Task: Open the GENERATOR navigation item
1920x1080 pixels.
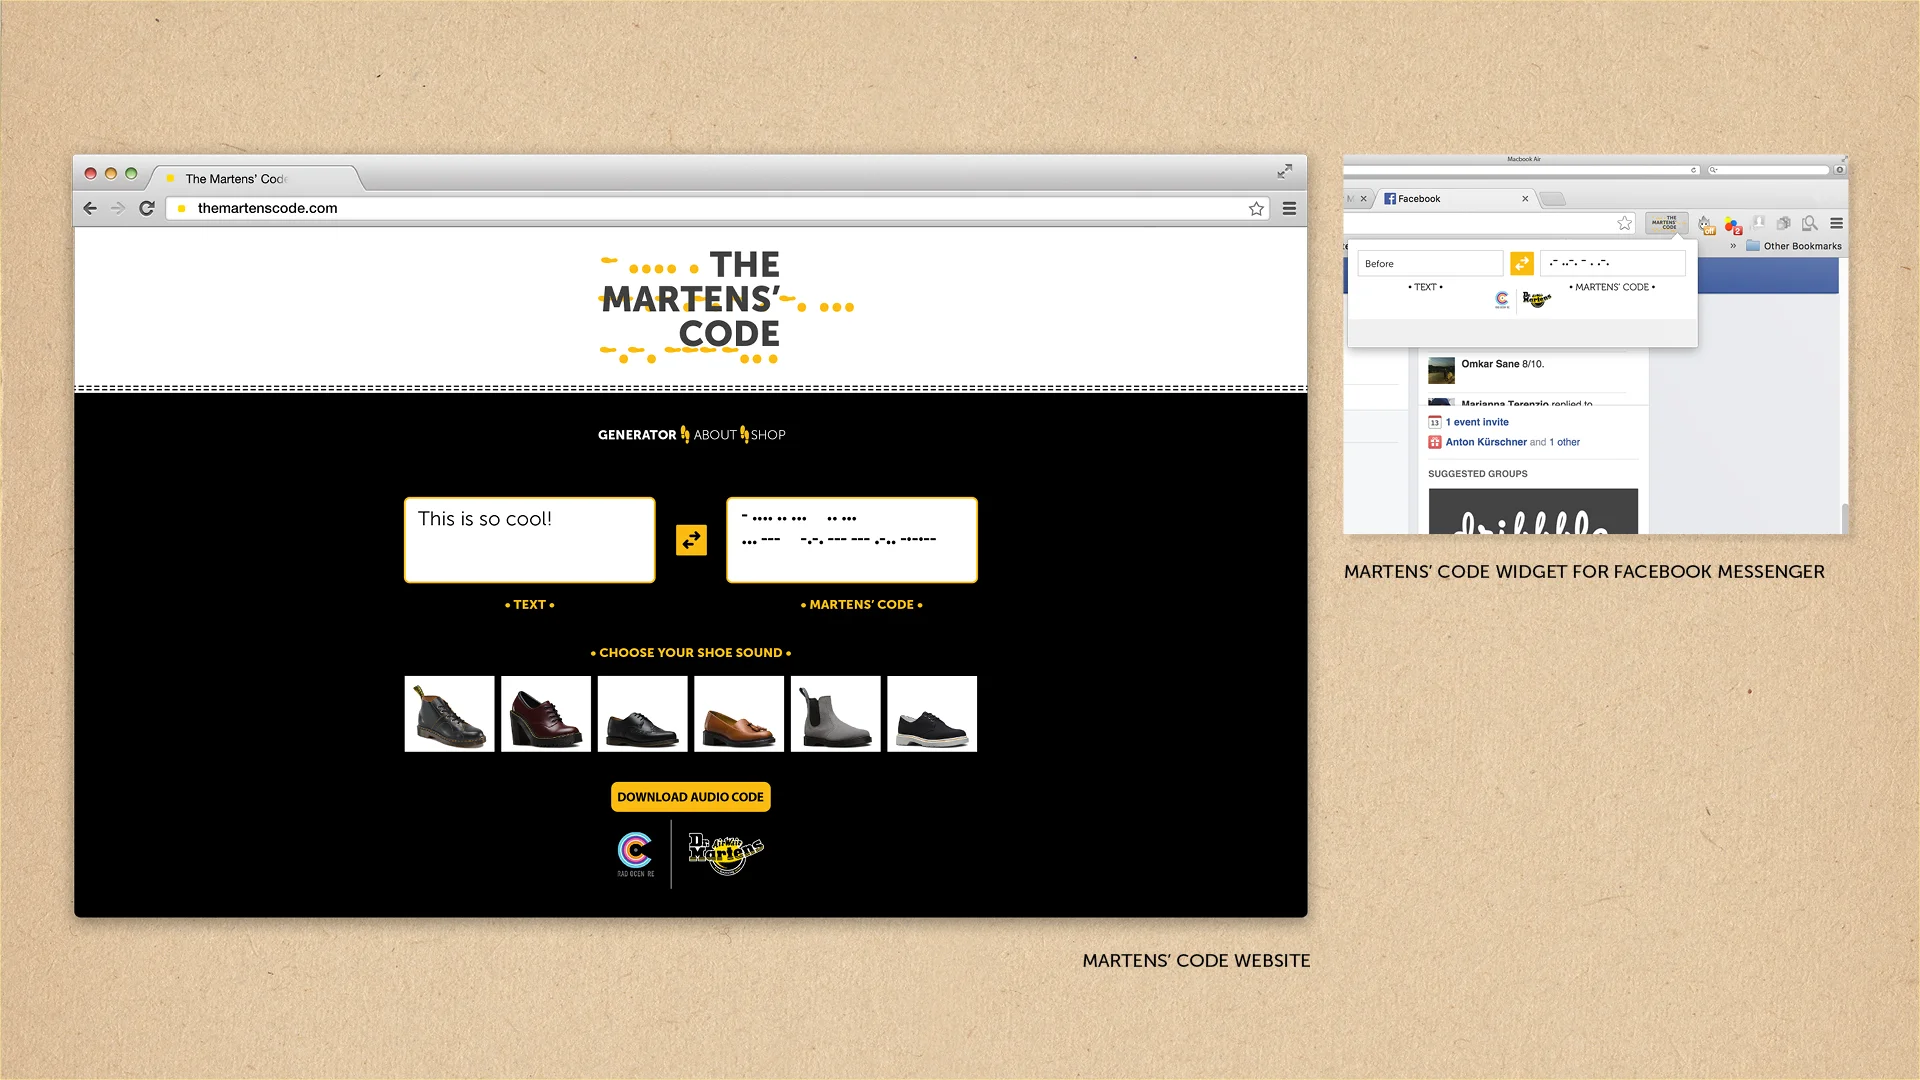Action: tap(637, 435)
